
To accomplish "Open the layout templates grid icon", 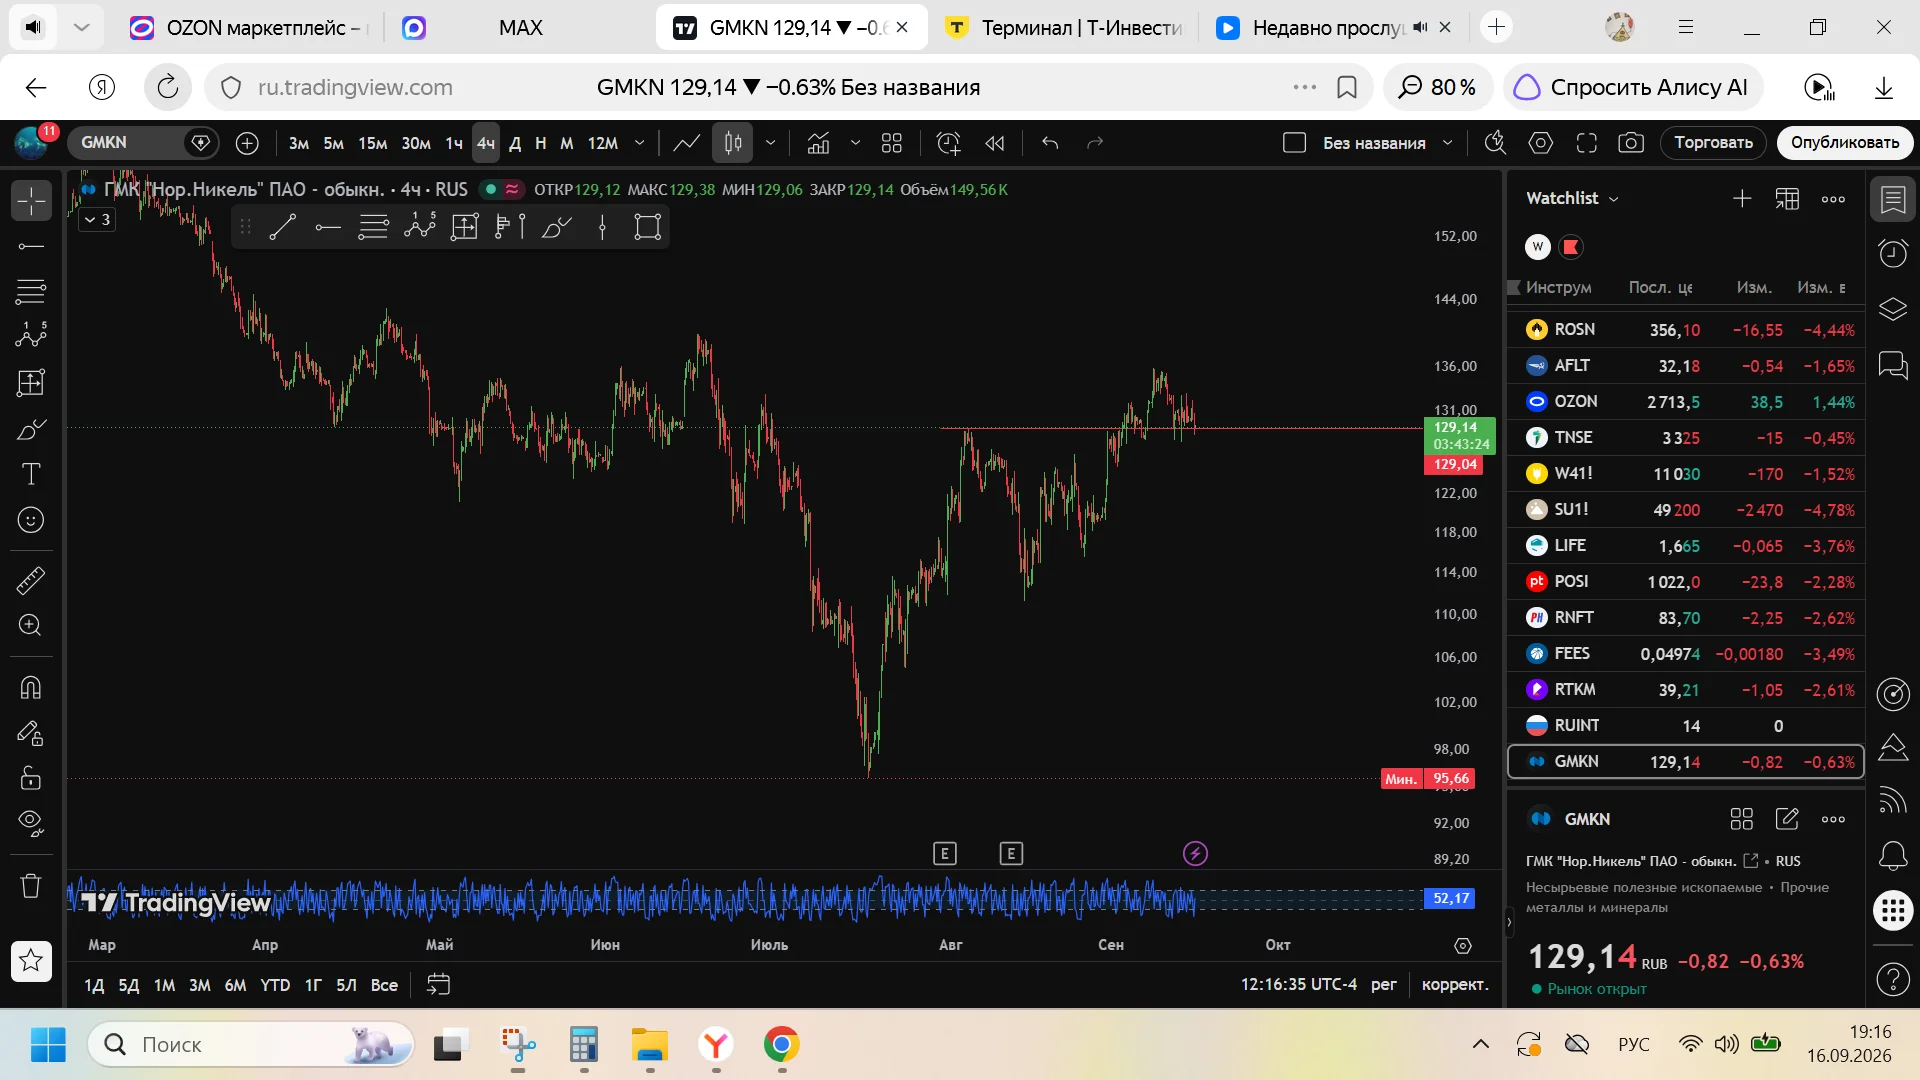I will [892, 143].
